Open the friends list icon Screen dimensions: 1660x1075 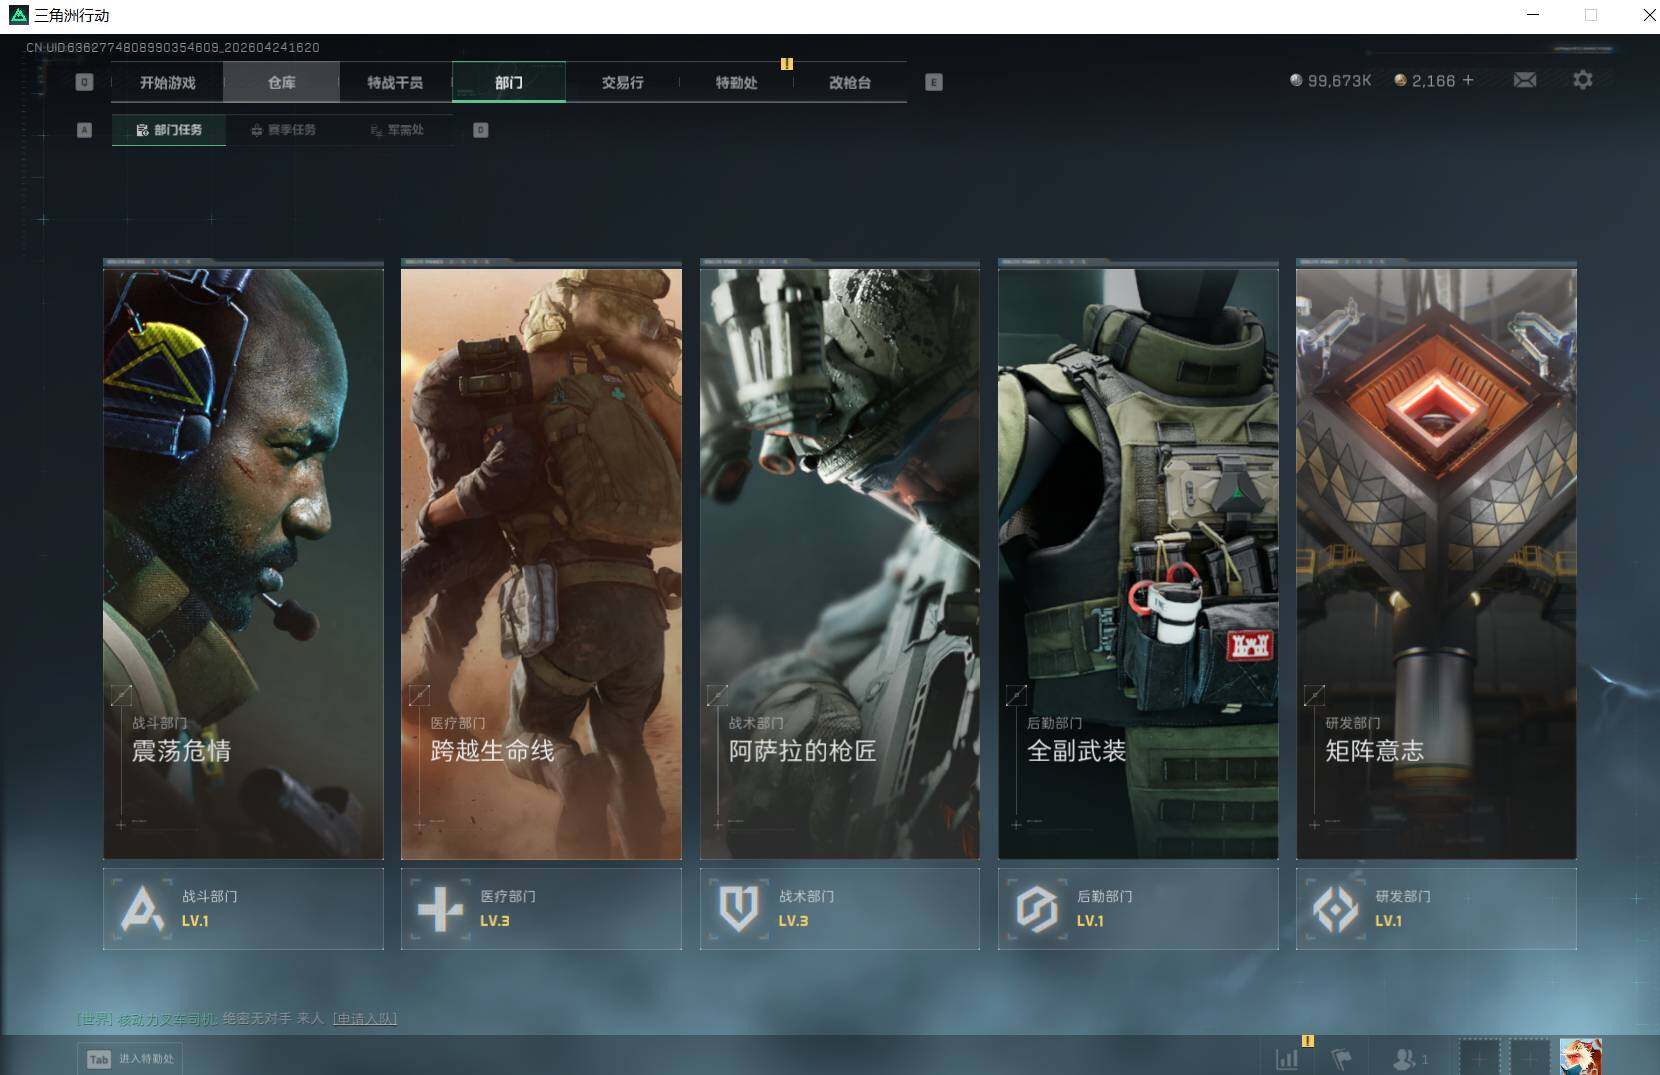coord(1405,1058)
